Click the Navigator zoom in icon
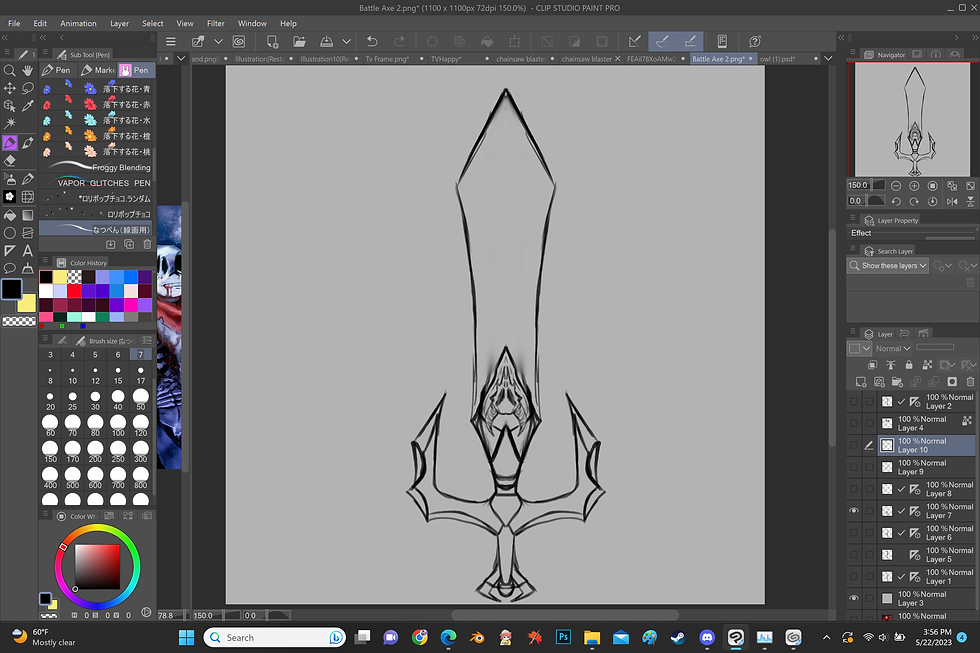980x653 pixels. (x=914, y=186)
